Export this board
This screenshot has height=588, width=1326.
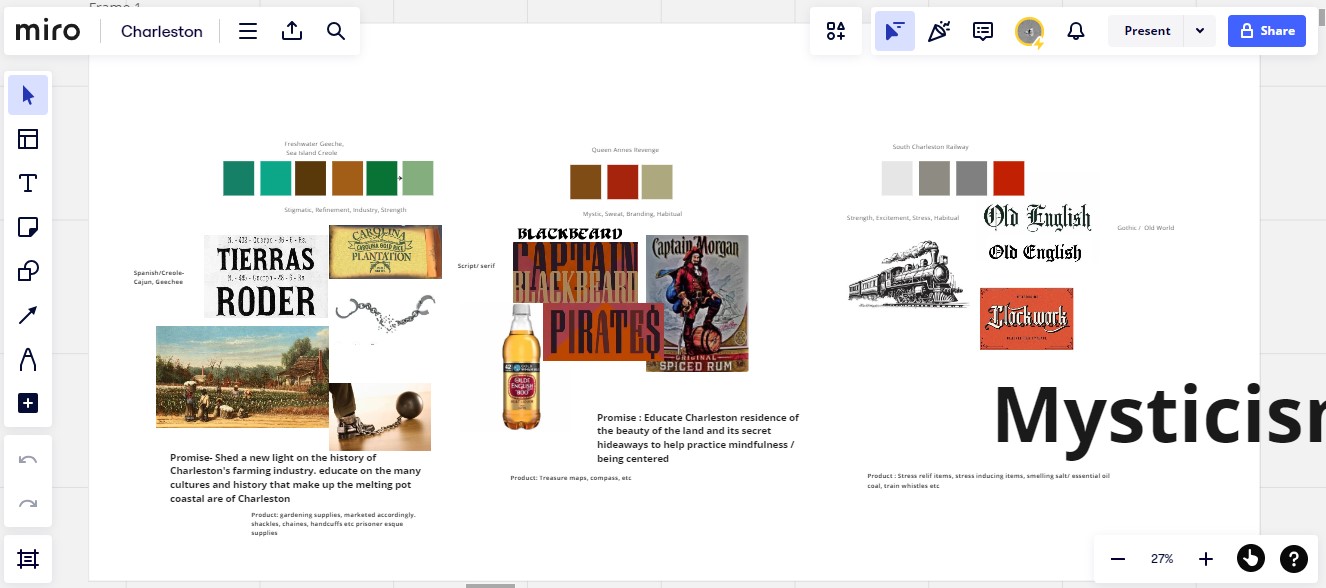[292, 31]
